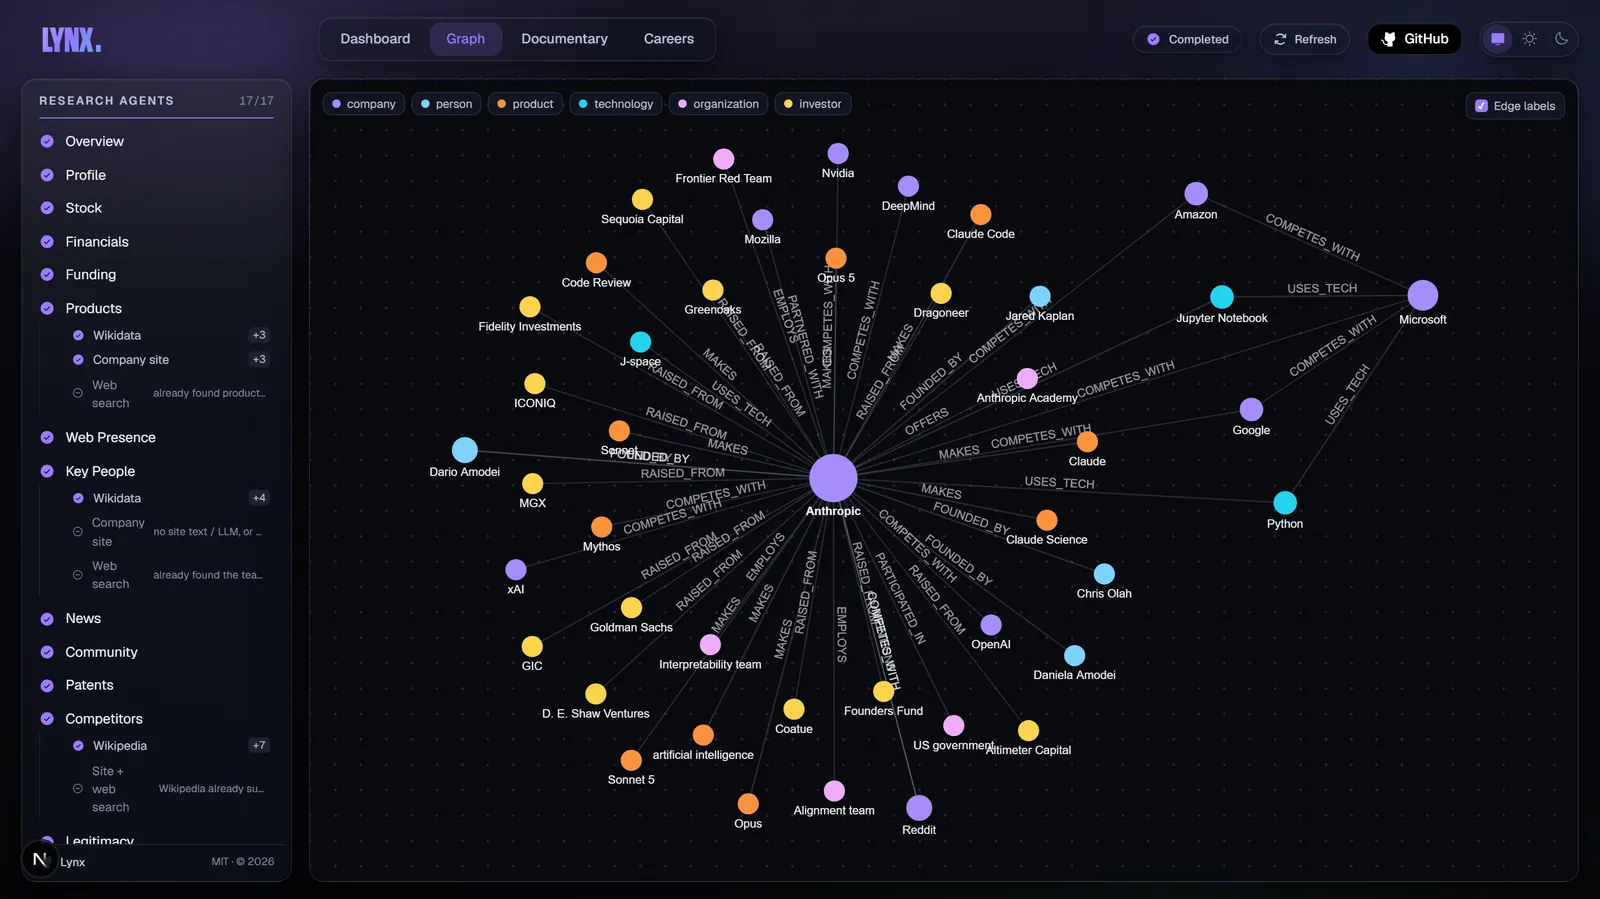Open the GitHub link button

(1414, 39)
